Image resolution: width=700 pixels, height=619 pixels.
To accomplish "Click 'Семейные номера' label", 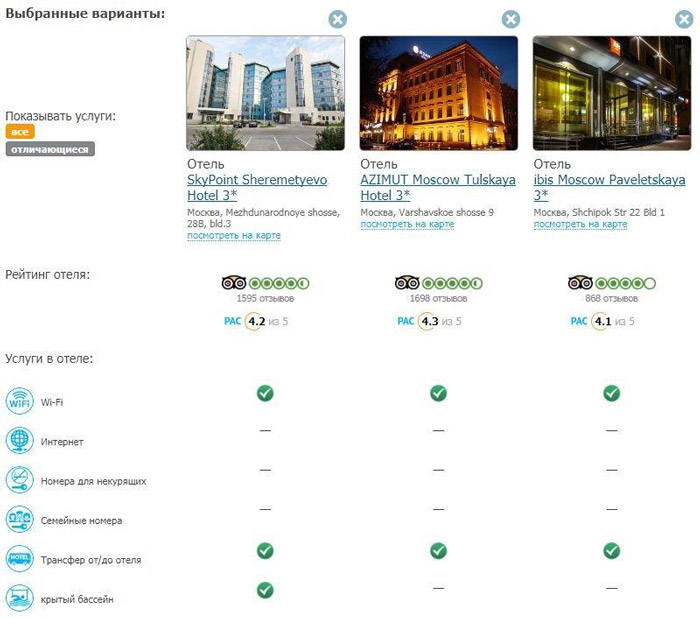I will (81, 520).
